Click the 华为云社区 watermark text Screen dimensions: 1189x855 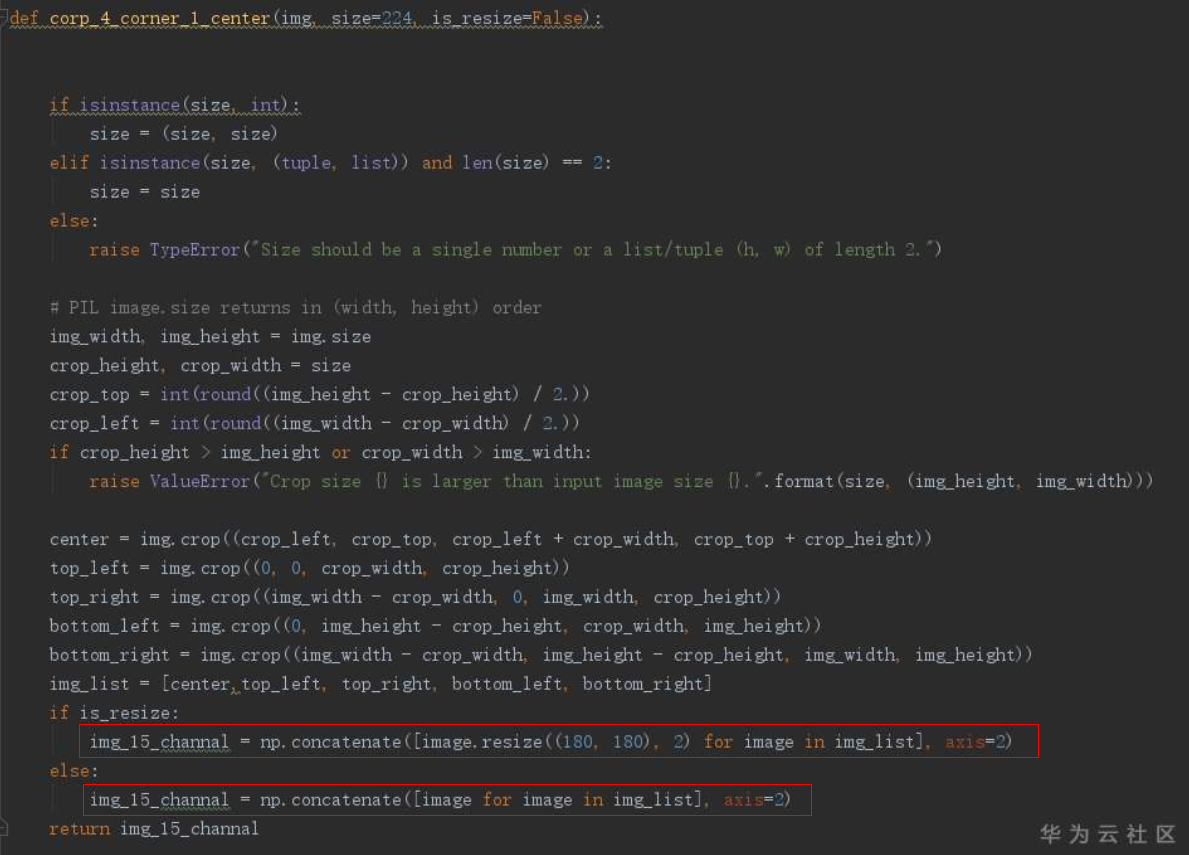click(x=1104, y=834)
